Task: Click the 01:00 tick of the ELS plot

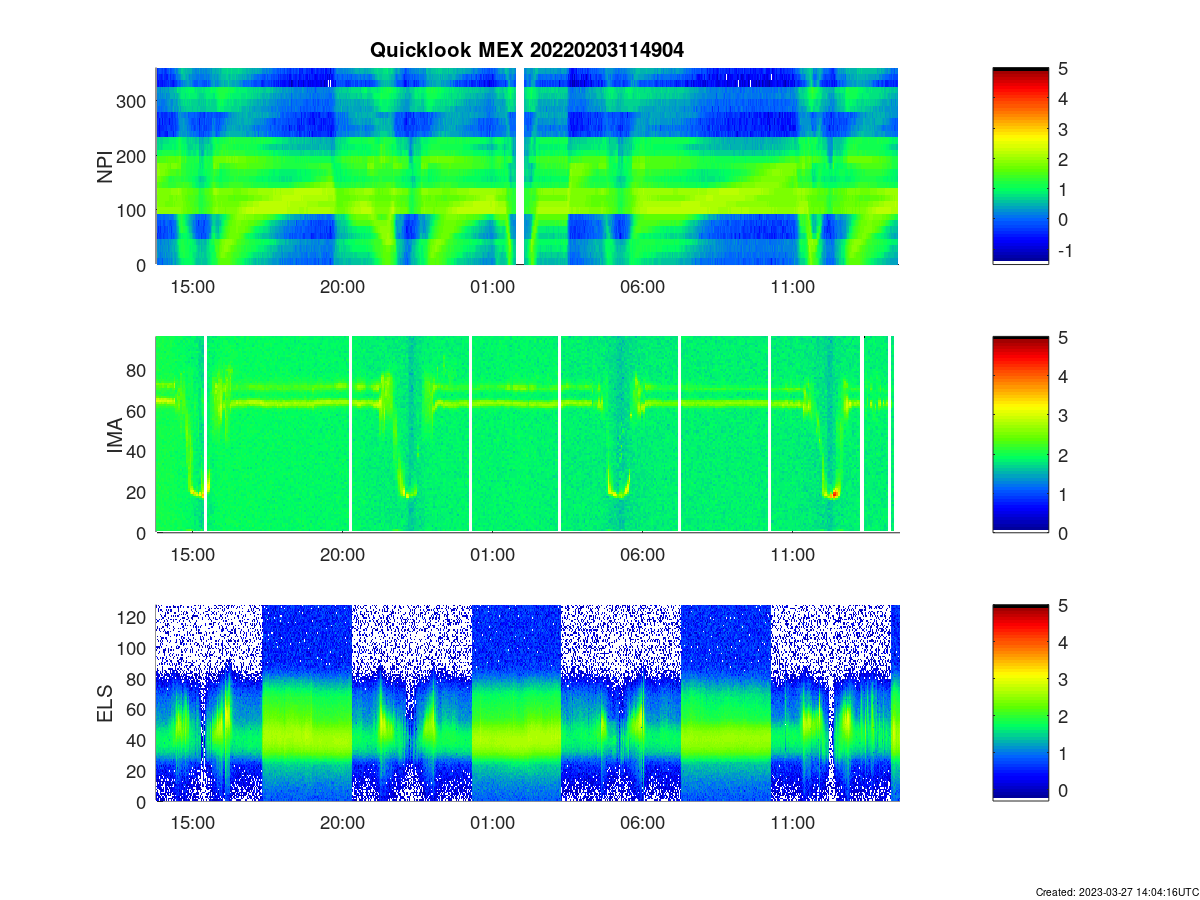Action: (492, 823)
